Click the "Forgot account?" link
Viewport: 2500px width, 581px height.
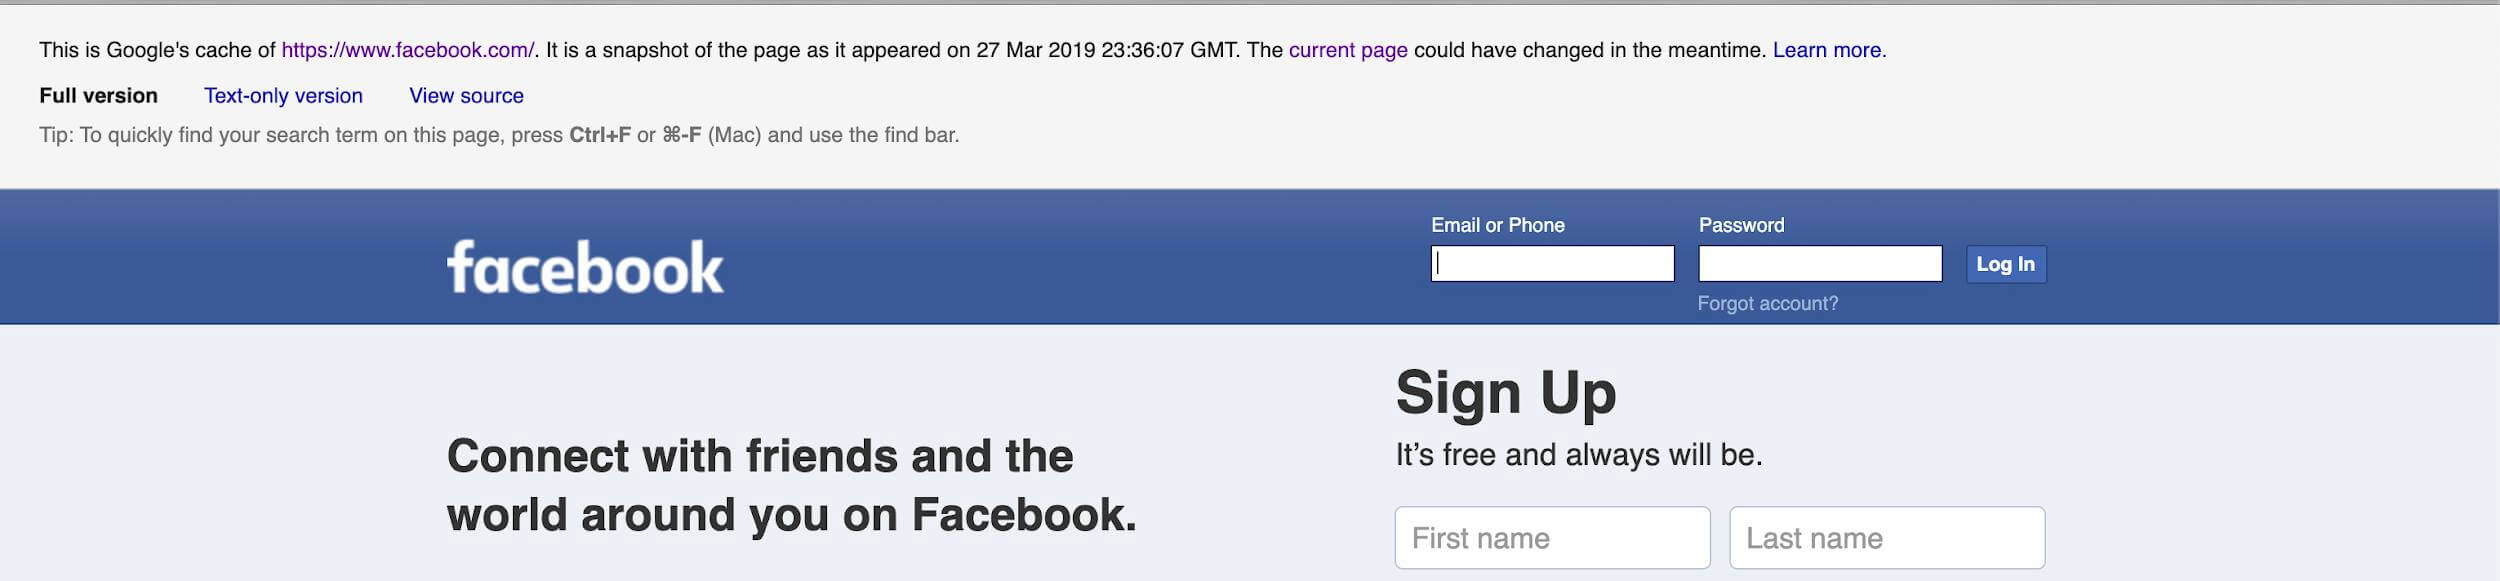click(x=1767, y=304)
